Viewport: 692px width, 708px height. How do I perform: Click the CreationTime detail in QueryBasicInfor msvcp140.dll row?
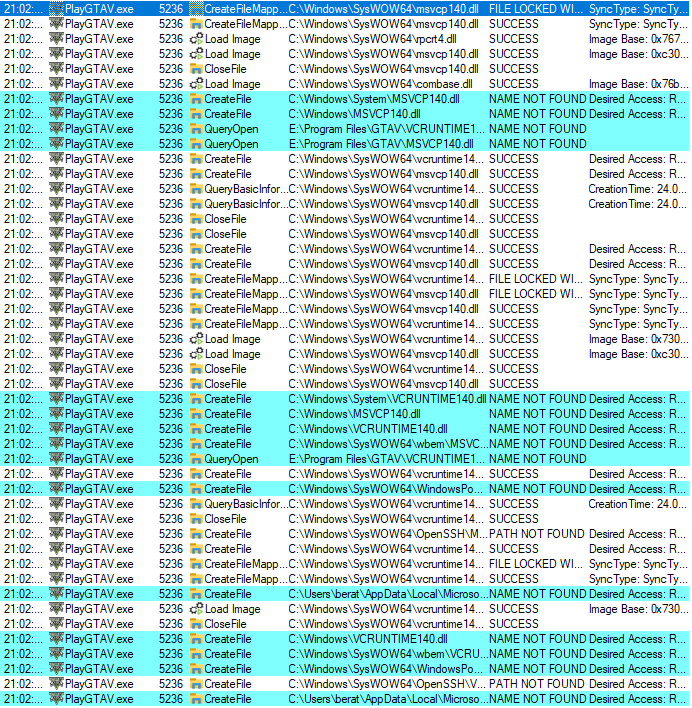click(637, 204)
